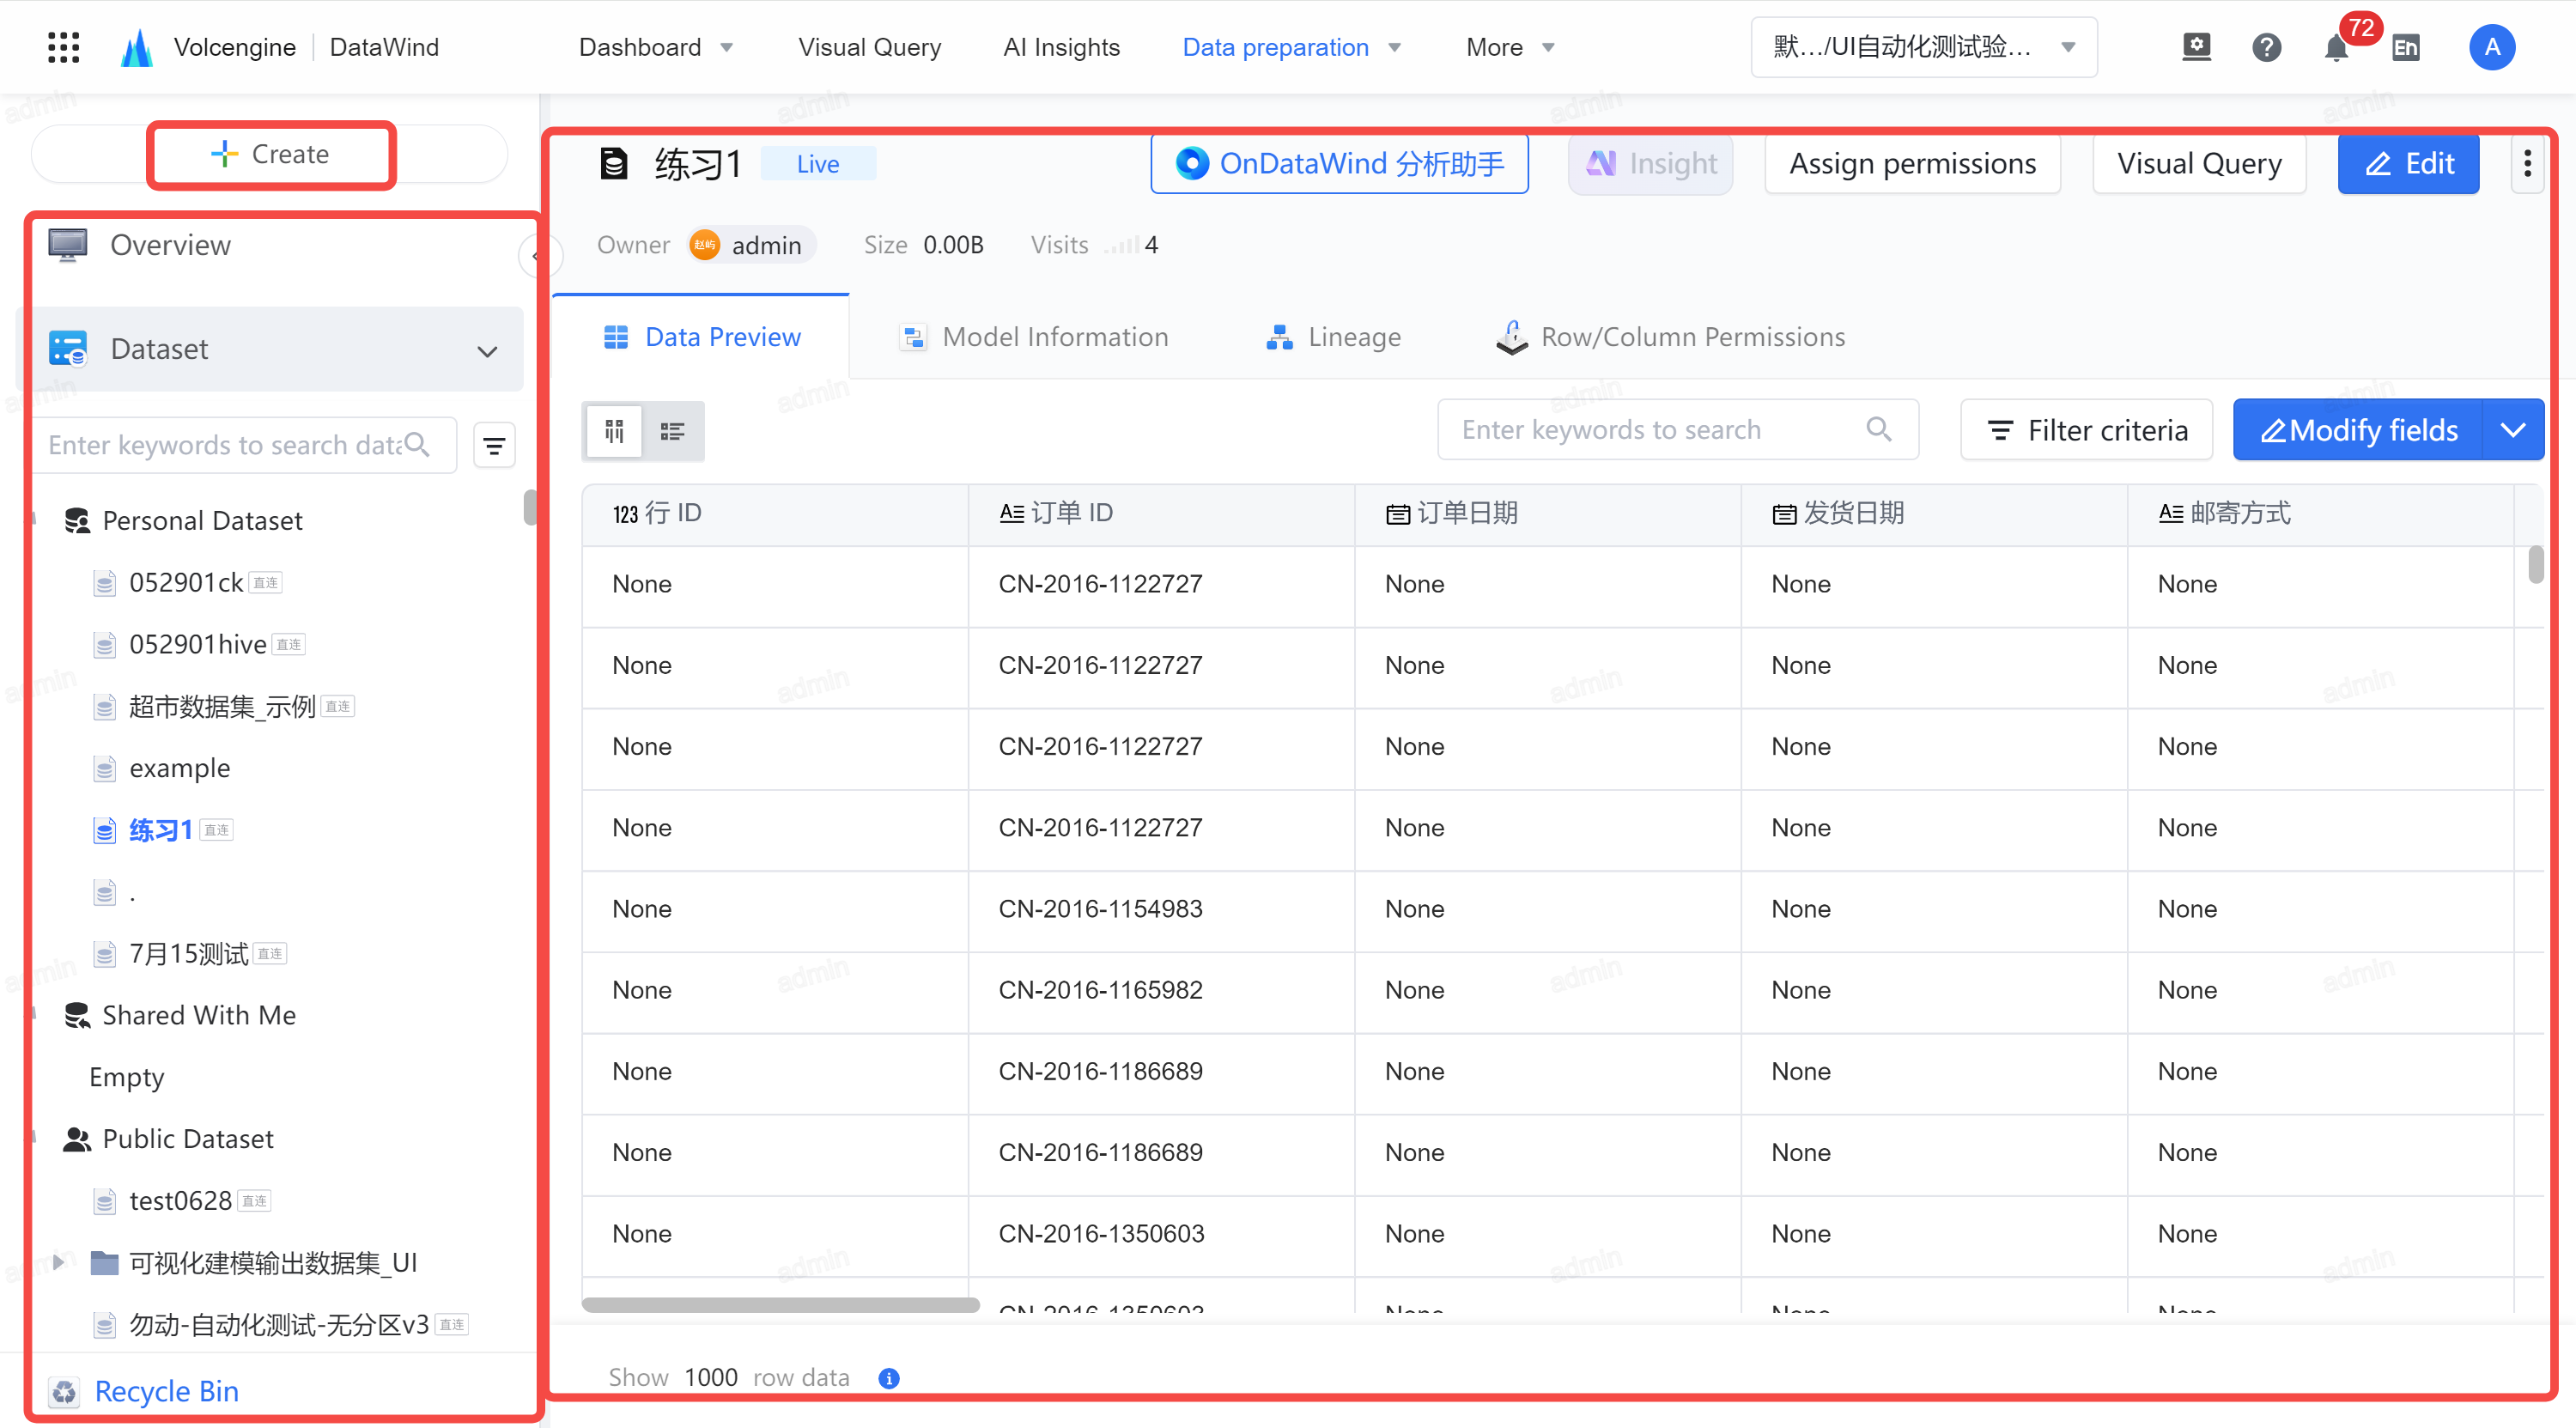Click the 行 ID numeric type icon
The image size is (2576, 1428).
[625, 514]
